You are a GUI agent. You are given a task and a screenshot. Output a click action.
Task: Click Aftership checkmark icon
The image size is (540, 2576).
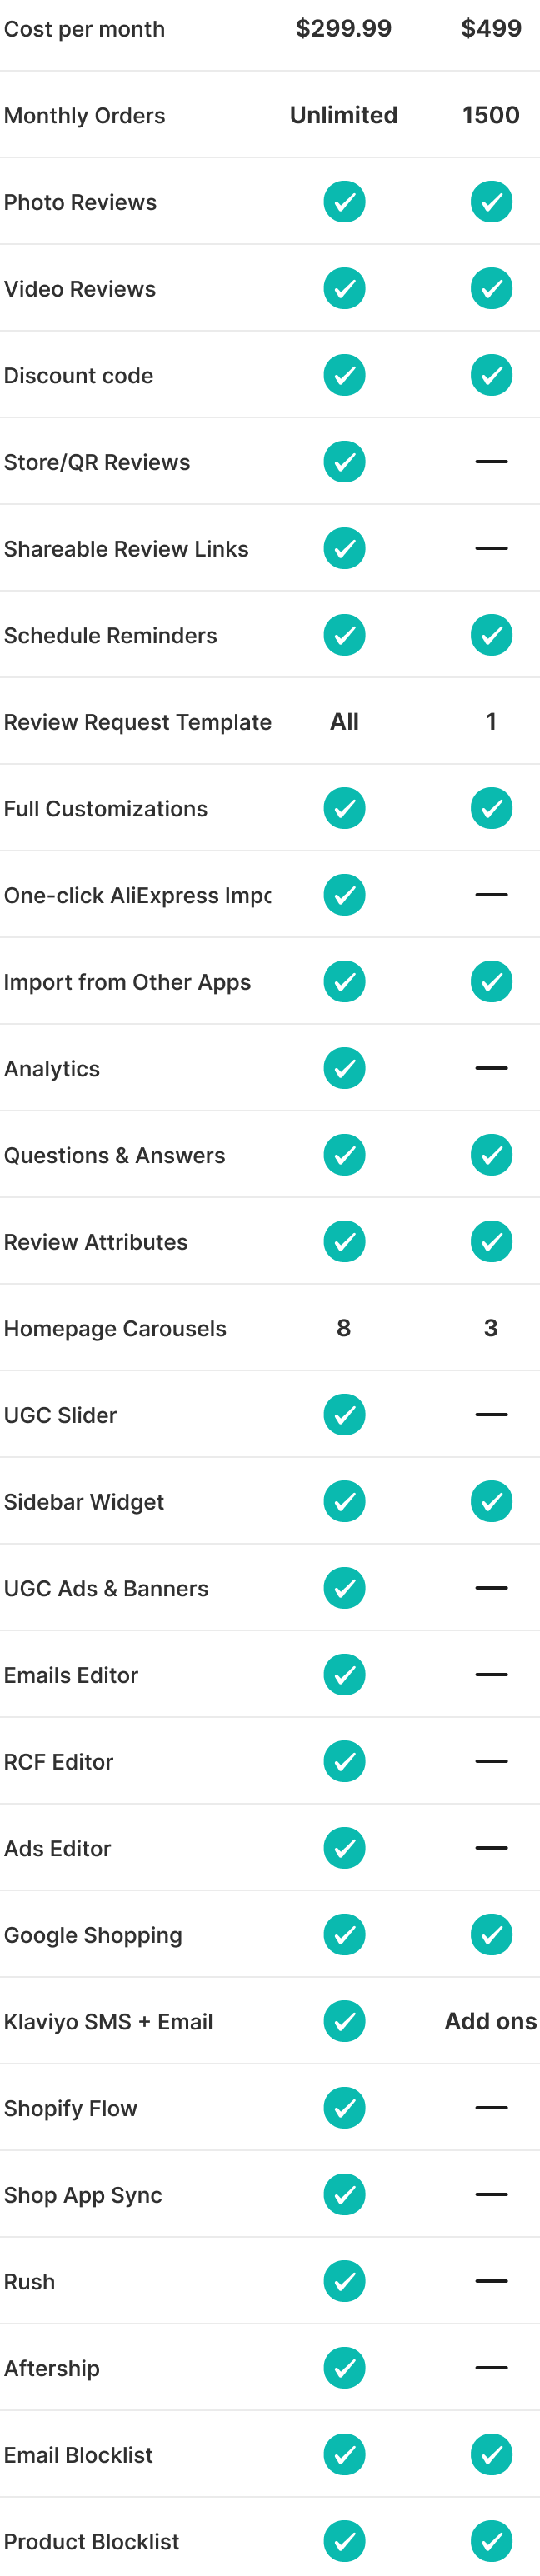click(344, 2368)
